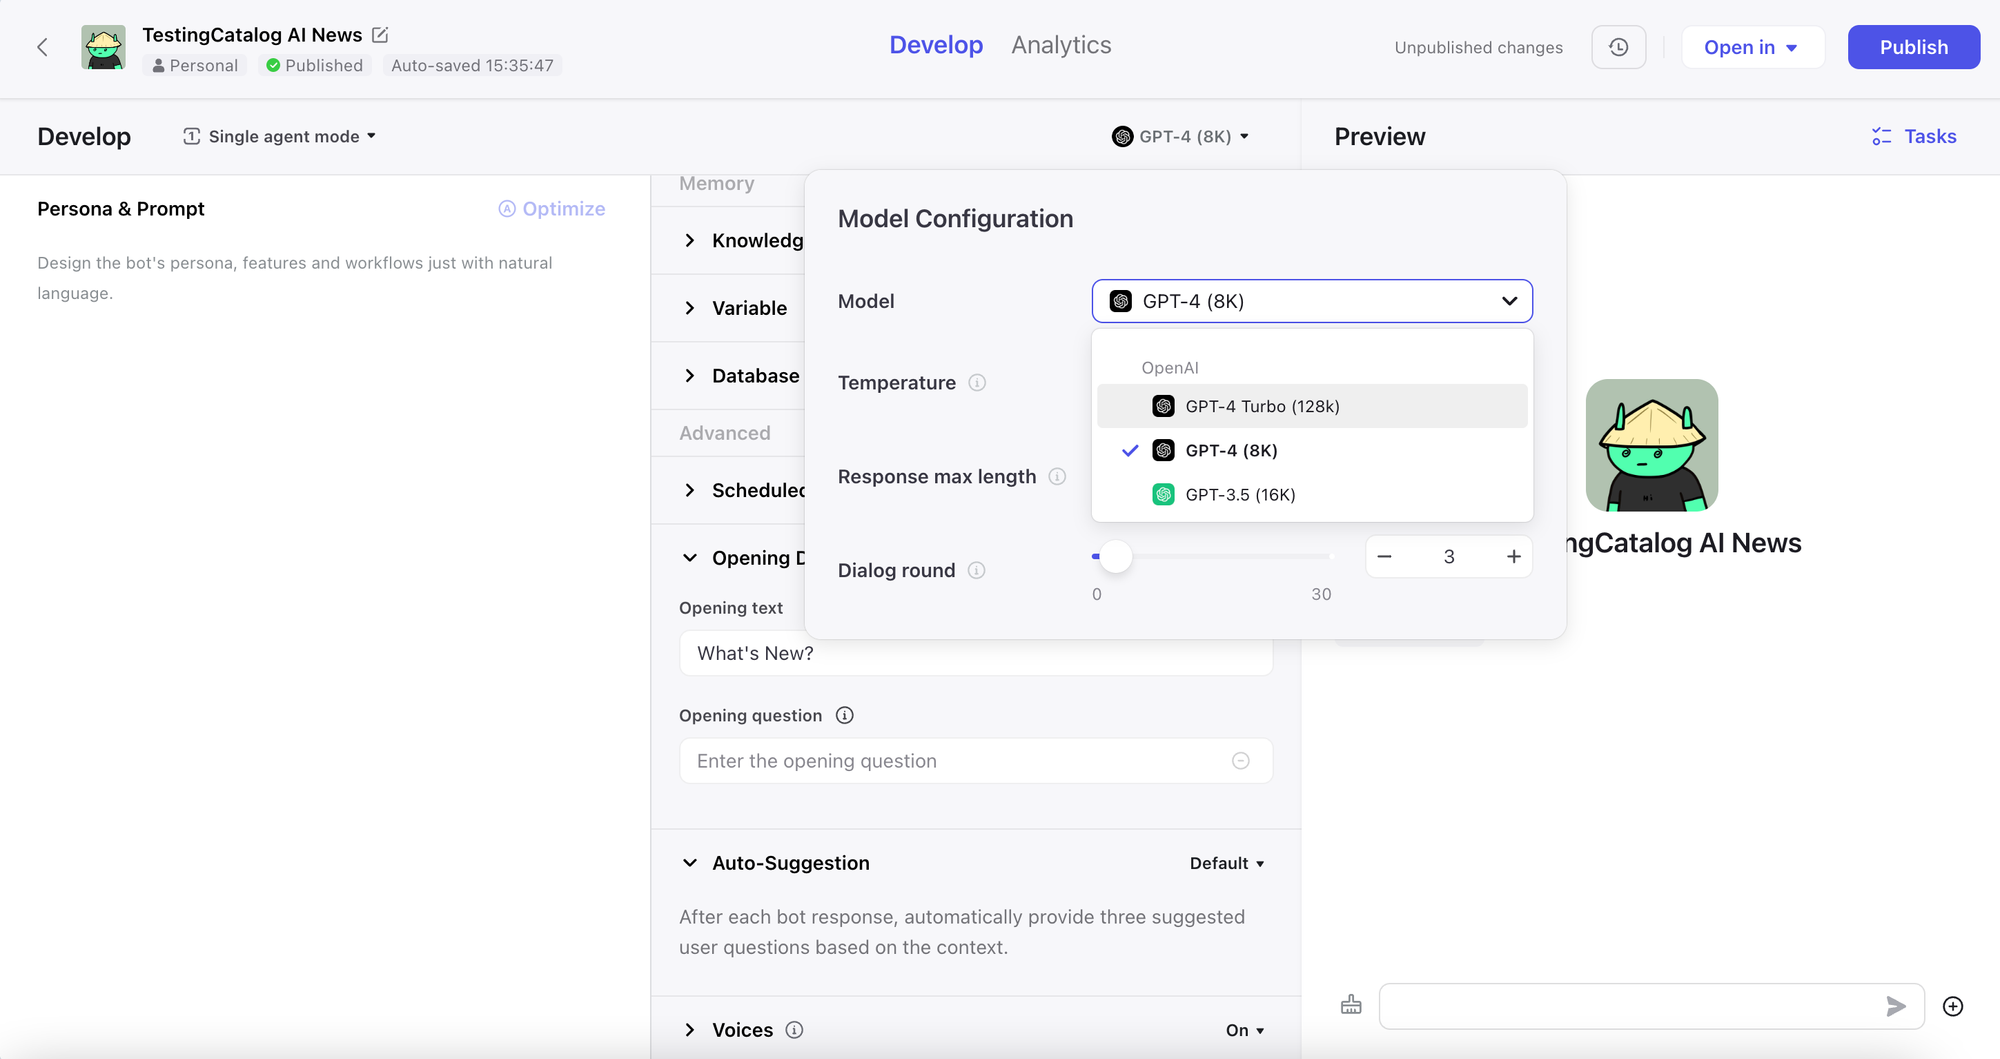The height and width of the screenshot is (1059, 2000).
Task: Open the Auto-Suggestion Default dropdown
Action: click(1227, 863)
